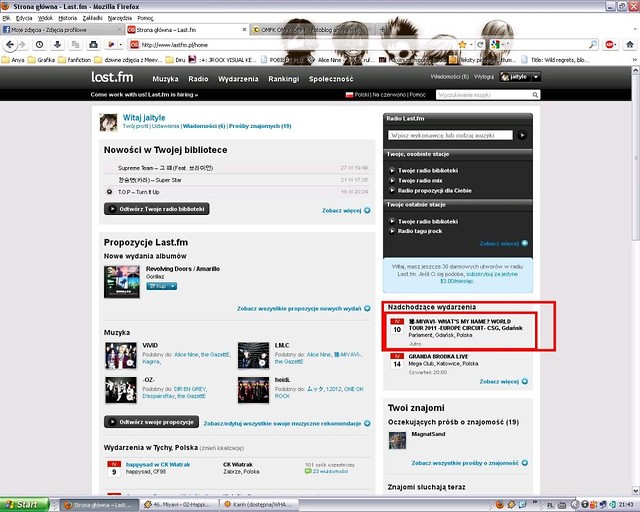
Task: Open the Adblock Plus red icon
Action: point(609,45)
